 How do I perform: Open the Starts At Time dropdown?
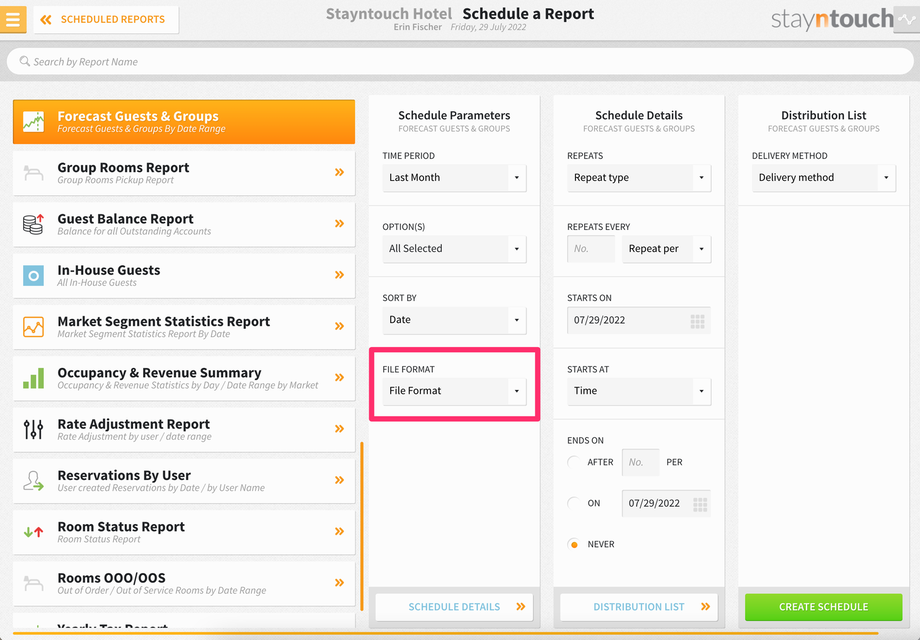(639, 391)
